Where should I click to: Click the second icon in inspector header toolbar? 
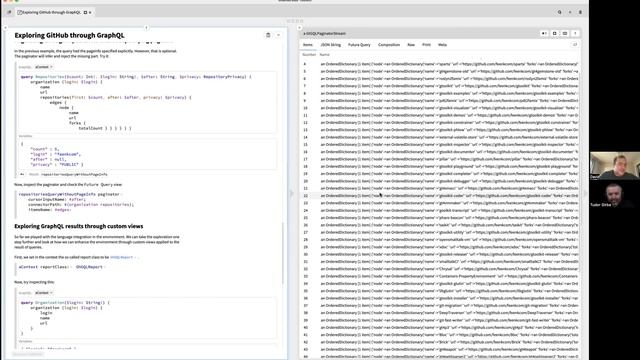click(554, 33)
